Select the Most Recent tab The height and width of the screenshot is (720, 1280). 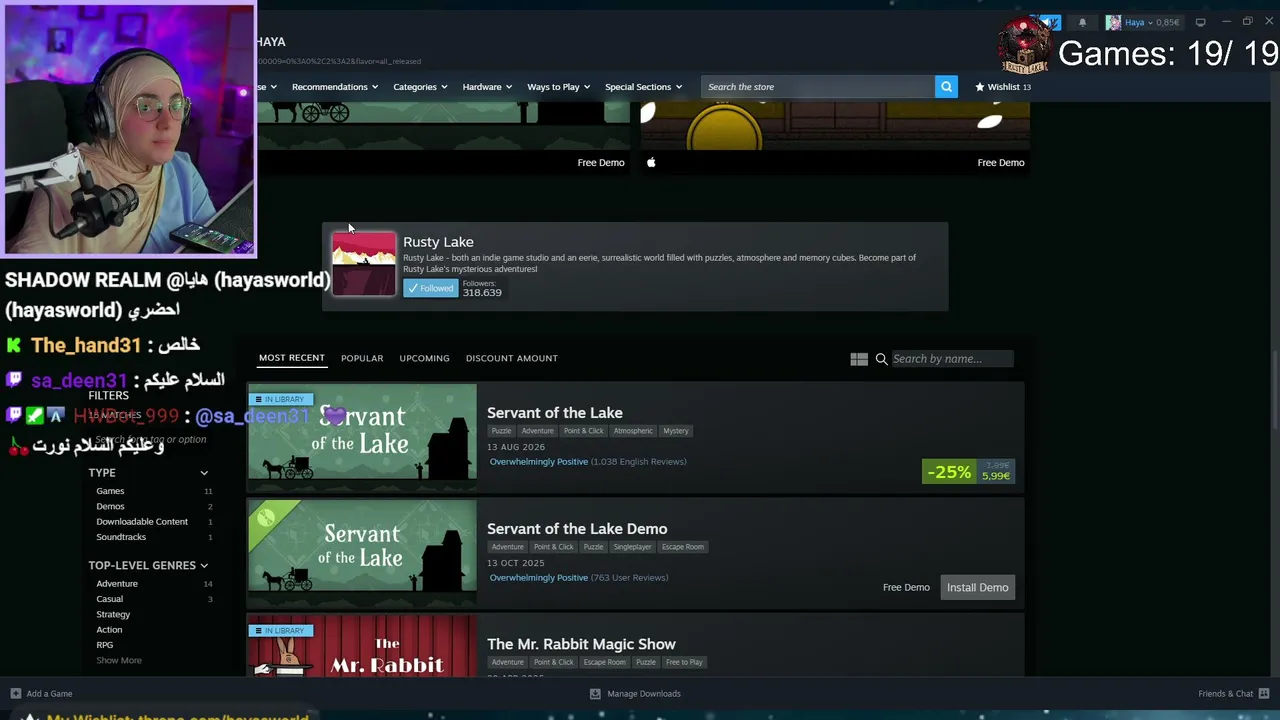click(292, 358)
